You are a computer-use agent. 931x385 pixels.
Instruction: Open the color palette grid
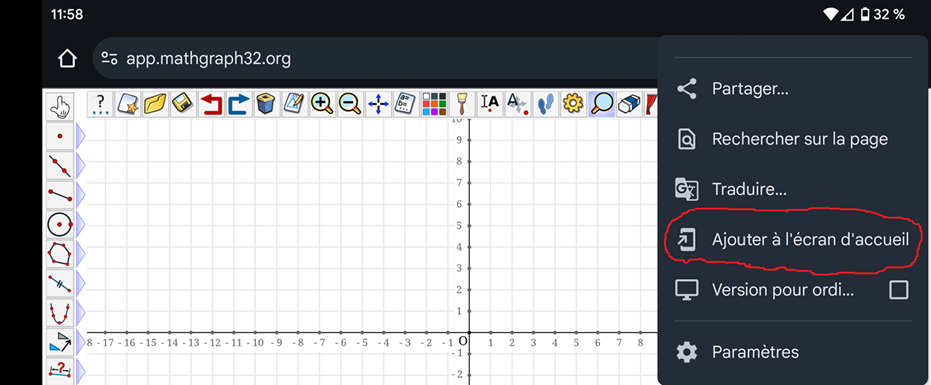click(434, 104)
